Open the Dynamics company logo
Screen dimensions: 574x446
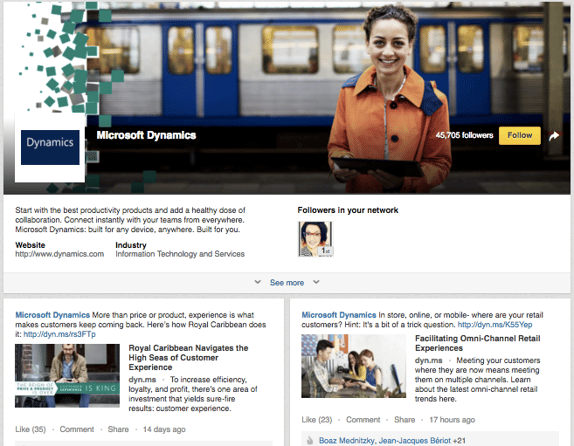[x=50, y=147]
